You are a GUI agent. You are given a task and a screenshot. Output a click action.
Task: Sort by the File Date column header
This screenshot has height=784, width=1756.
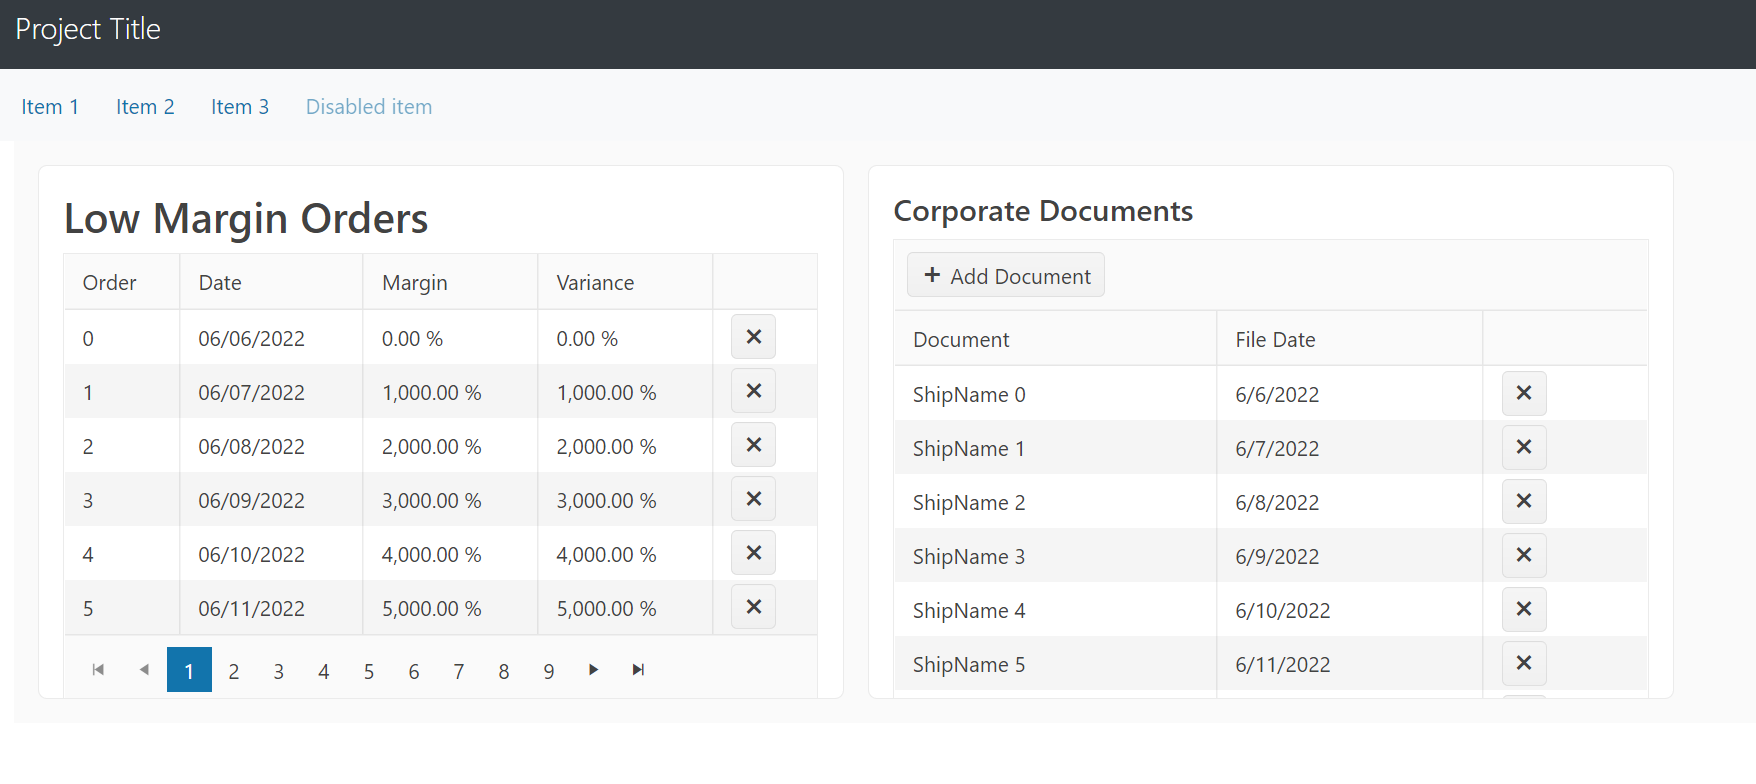(1275, 340)
